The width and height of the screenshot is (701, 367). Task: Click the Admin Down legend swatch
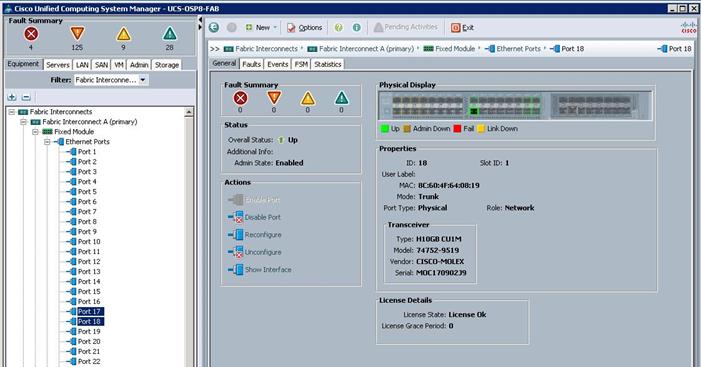[407, 129]
